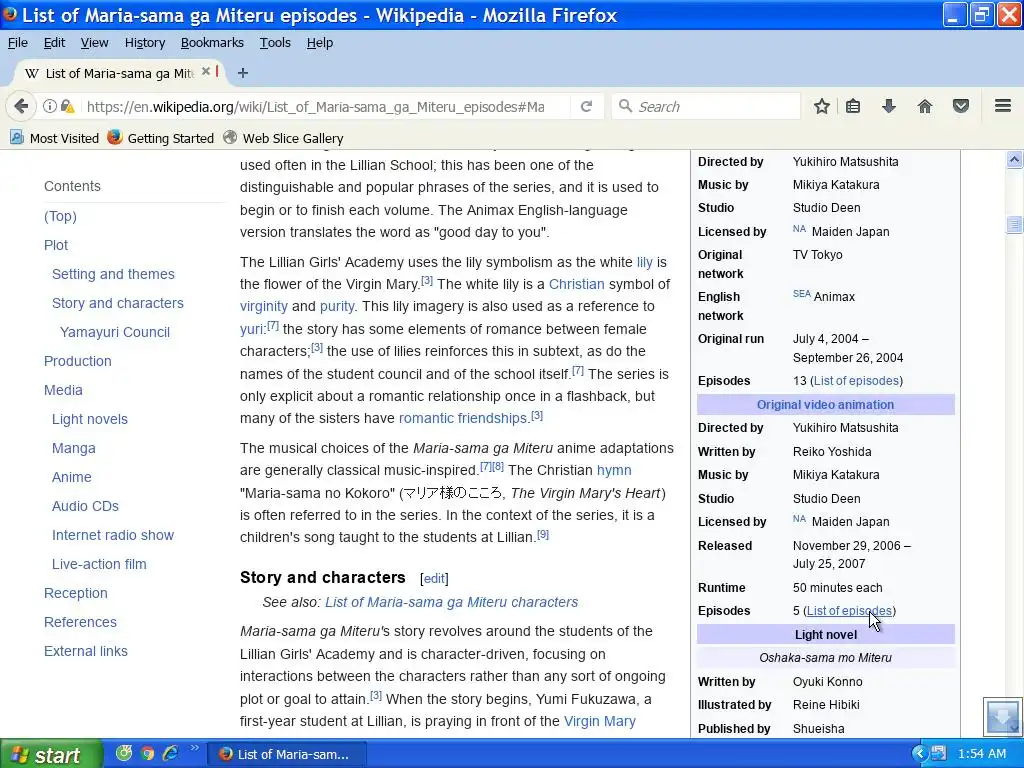The width and height of the screenshot is (1024, 768).
Task: Open the Firefox hamburger menu
Action: (x=1003, y=106)
